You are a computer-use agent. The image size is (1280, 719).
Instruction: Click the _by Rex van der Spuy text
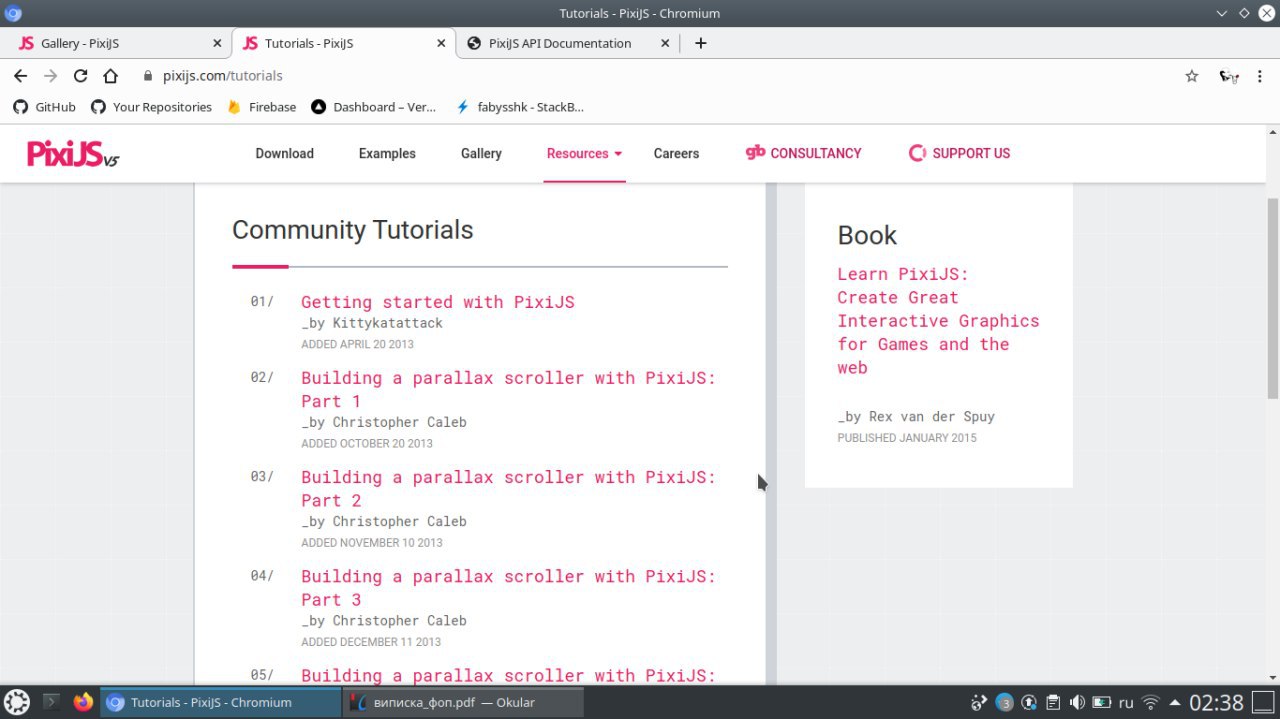pyautogui.click(x=916, y=416)
